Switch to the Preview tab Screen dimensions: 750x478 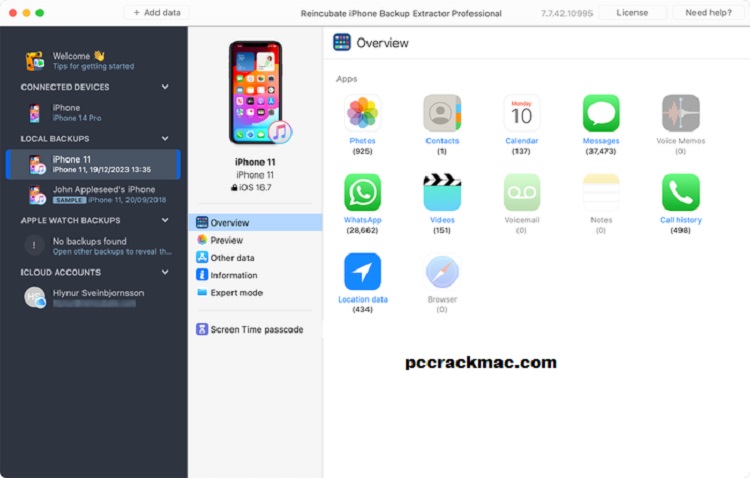(x=255, y=240)
